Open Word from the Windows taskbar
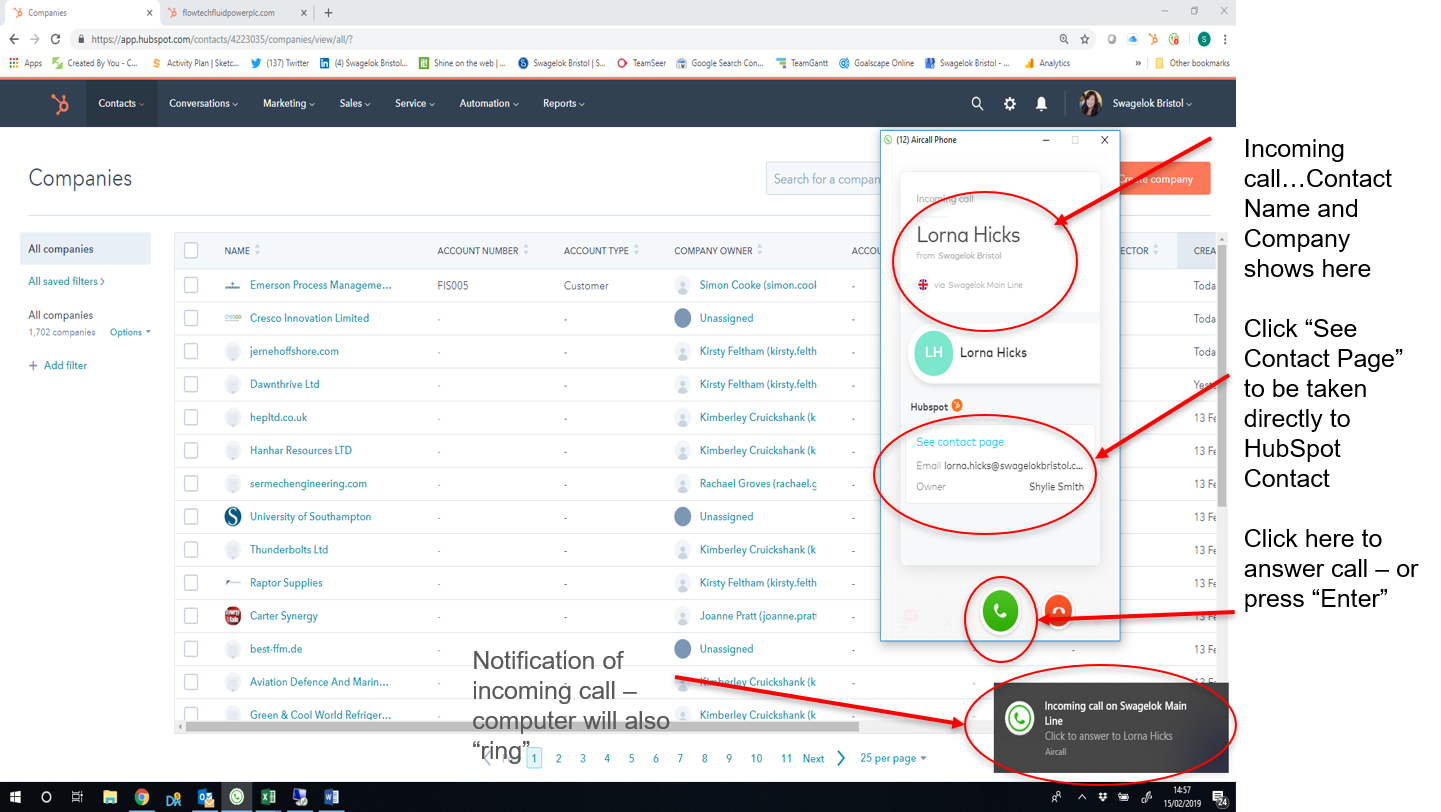This screenshot has width=1441, height=812. click(331, 797)
